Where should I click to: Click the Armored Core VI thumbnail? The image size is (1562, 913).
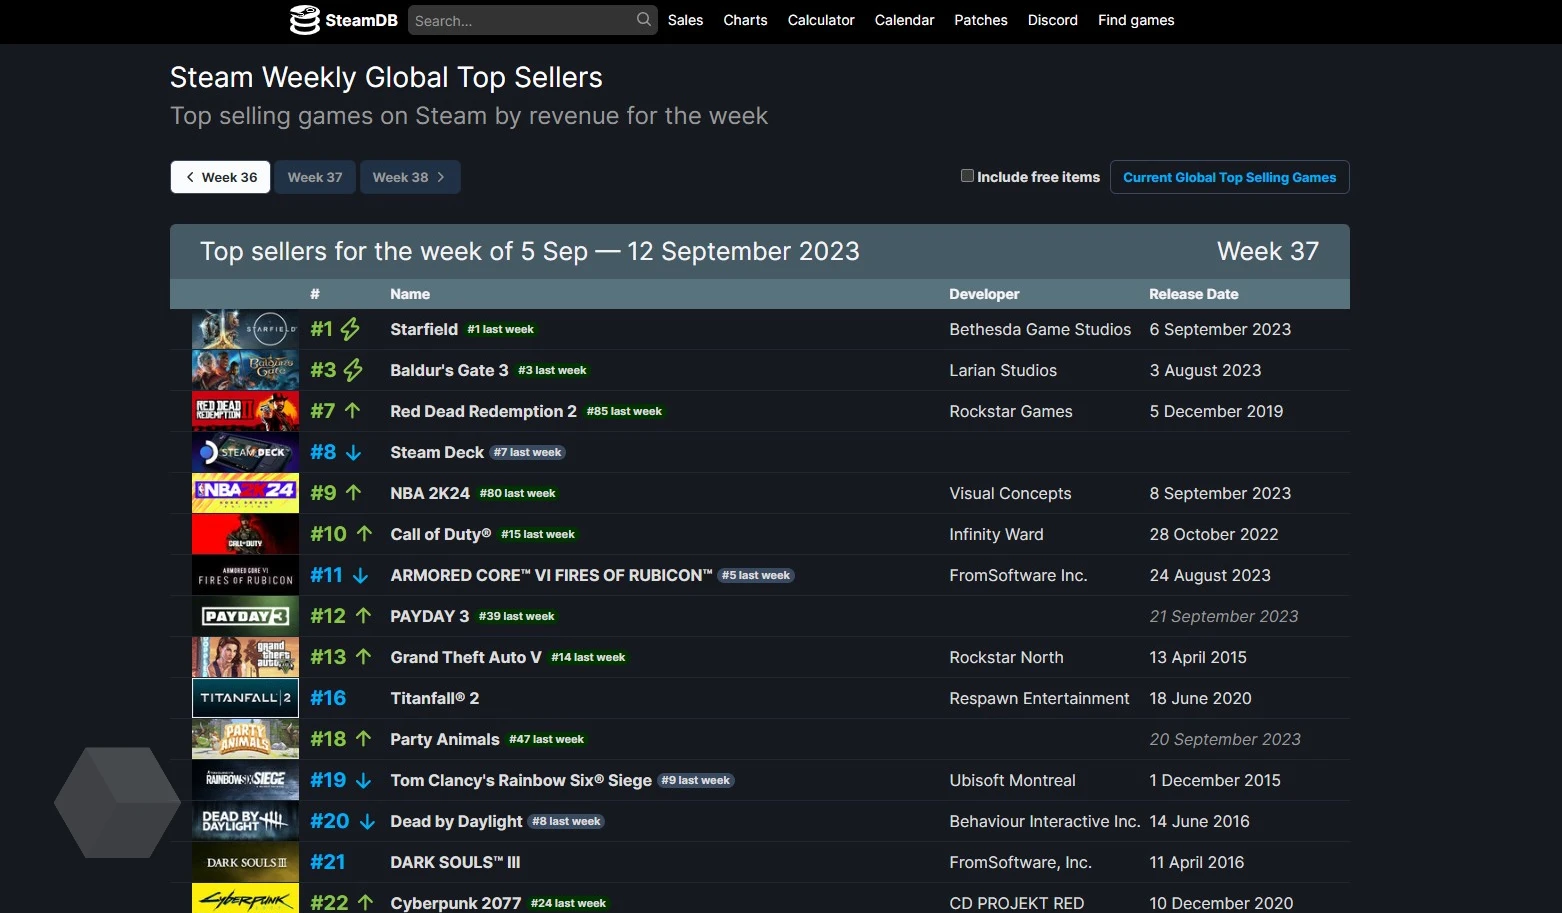pyautogui.click(x=245, y=575)
